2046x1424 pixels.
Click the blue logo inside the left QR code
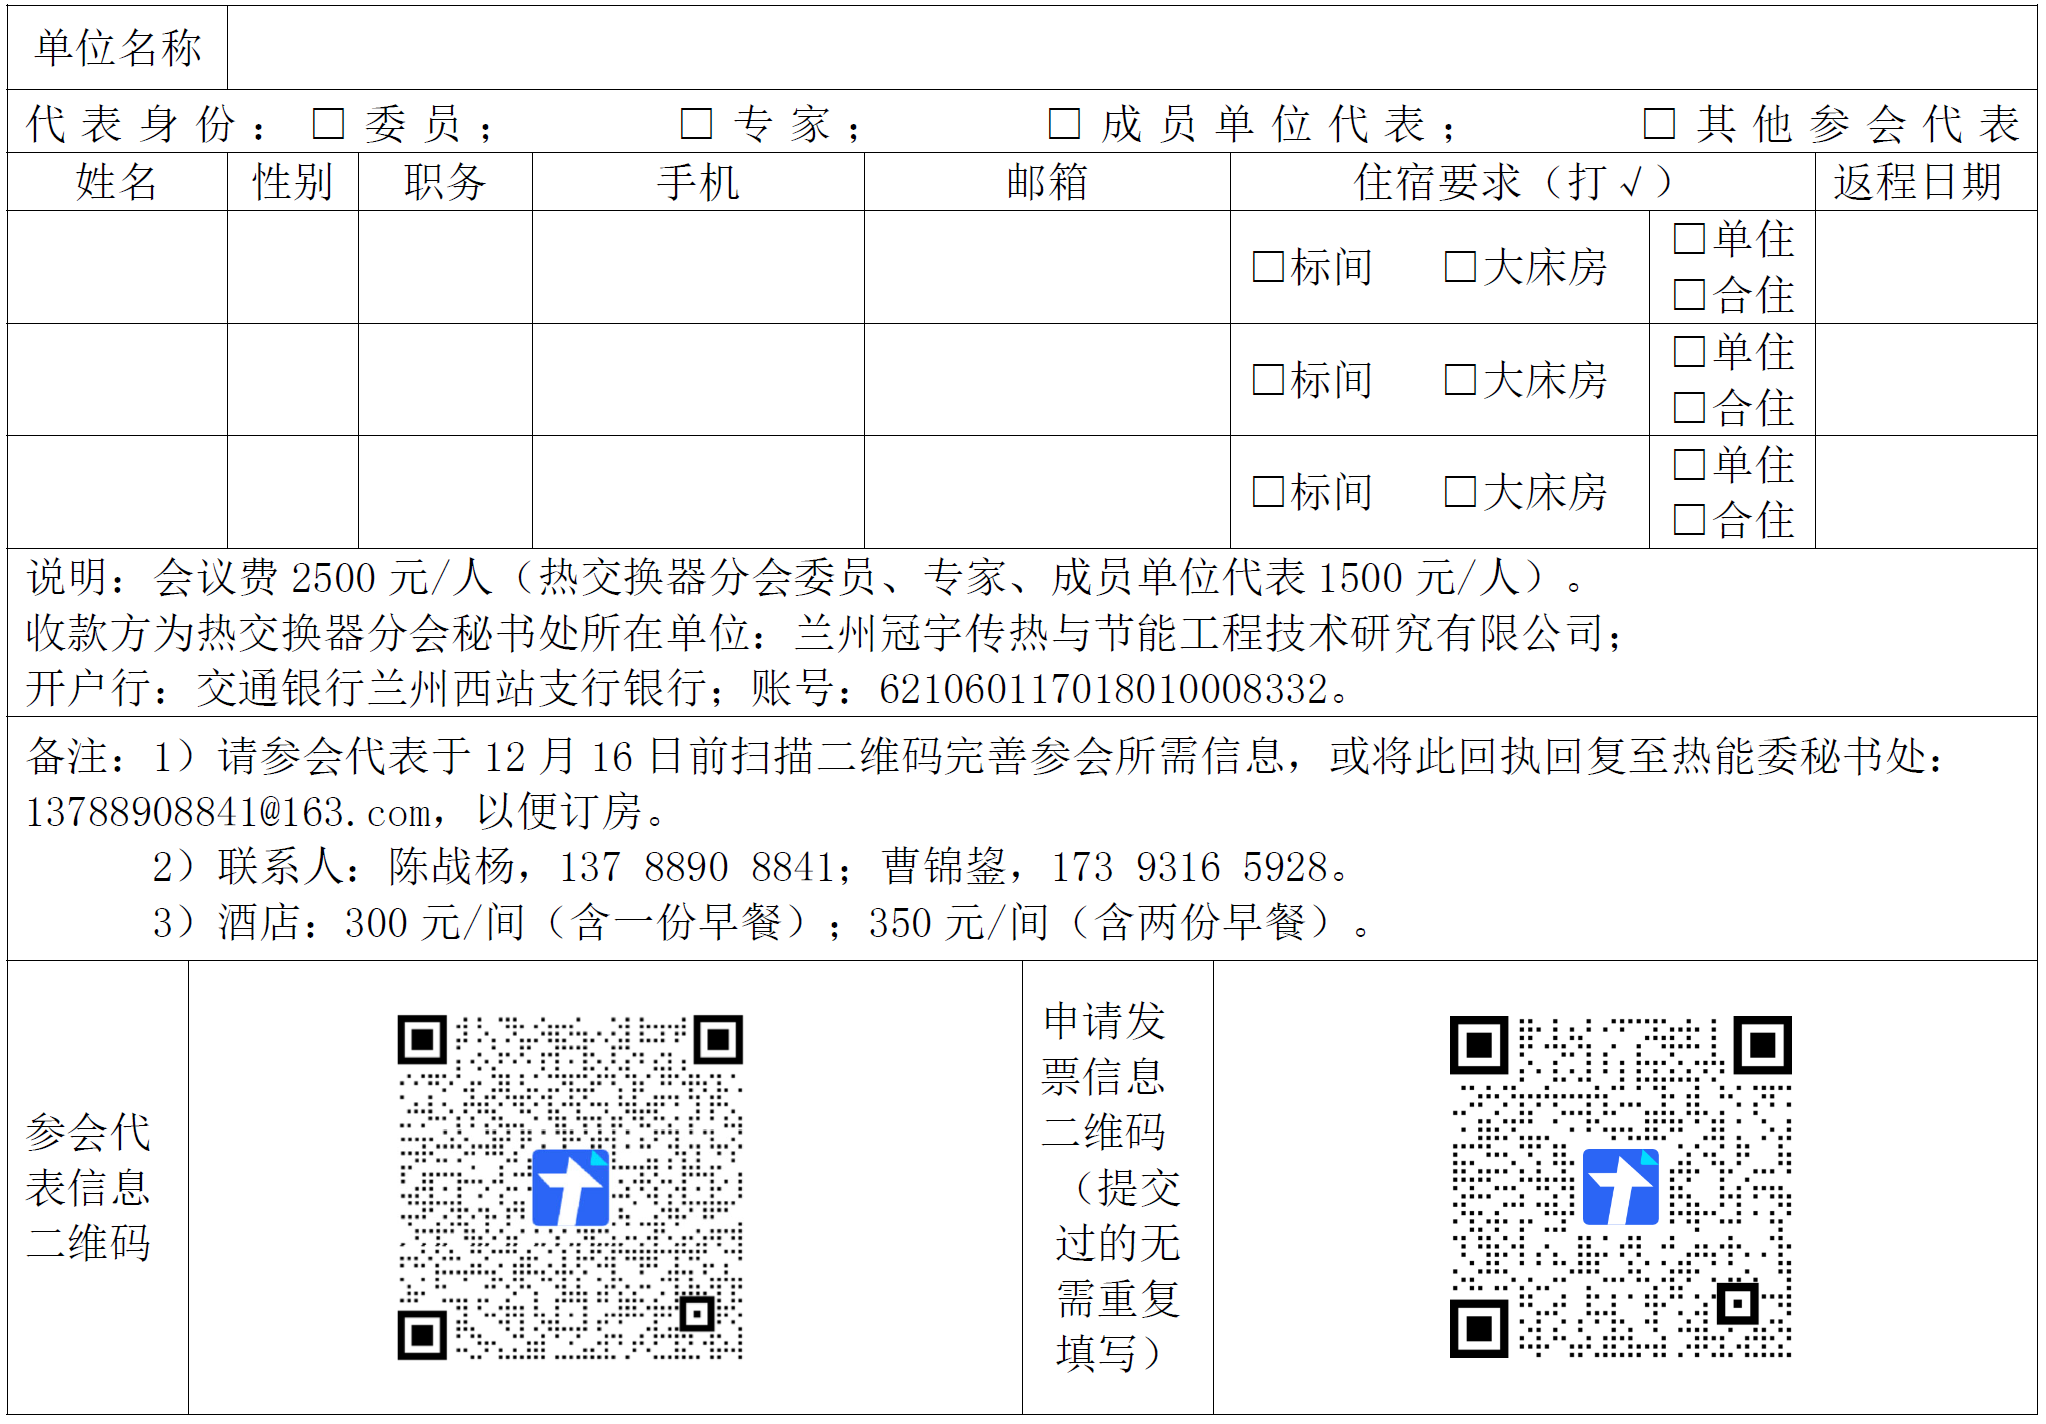tap(570, 1187)
